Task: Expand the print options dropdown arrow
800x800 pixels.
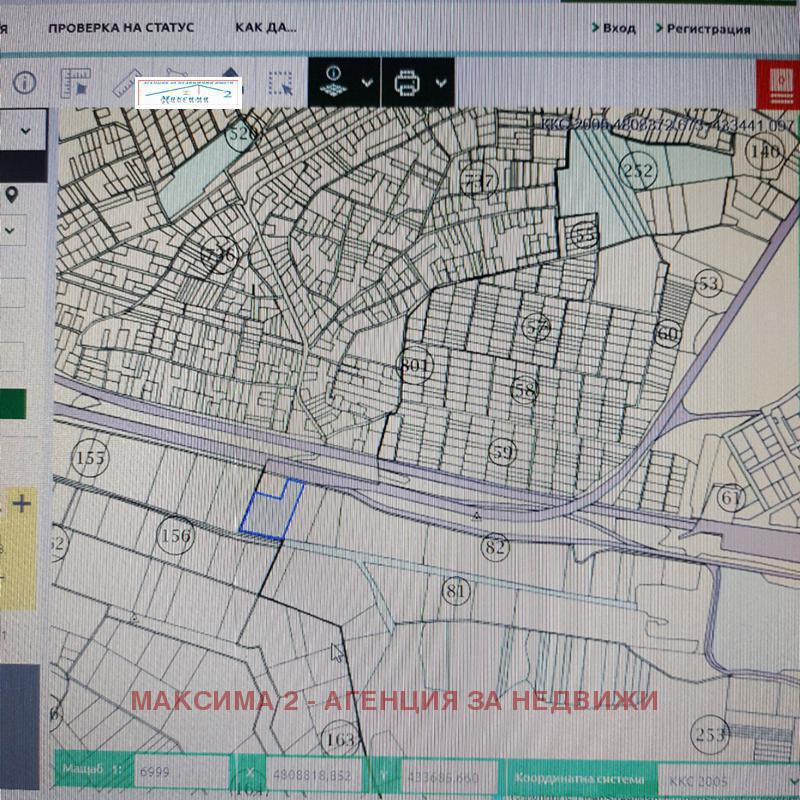Action: click(440, 83)
